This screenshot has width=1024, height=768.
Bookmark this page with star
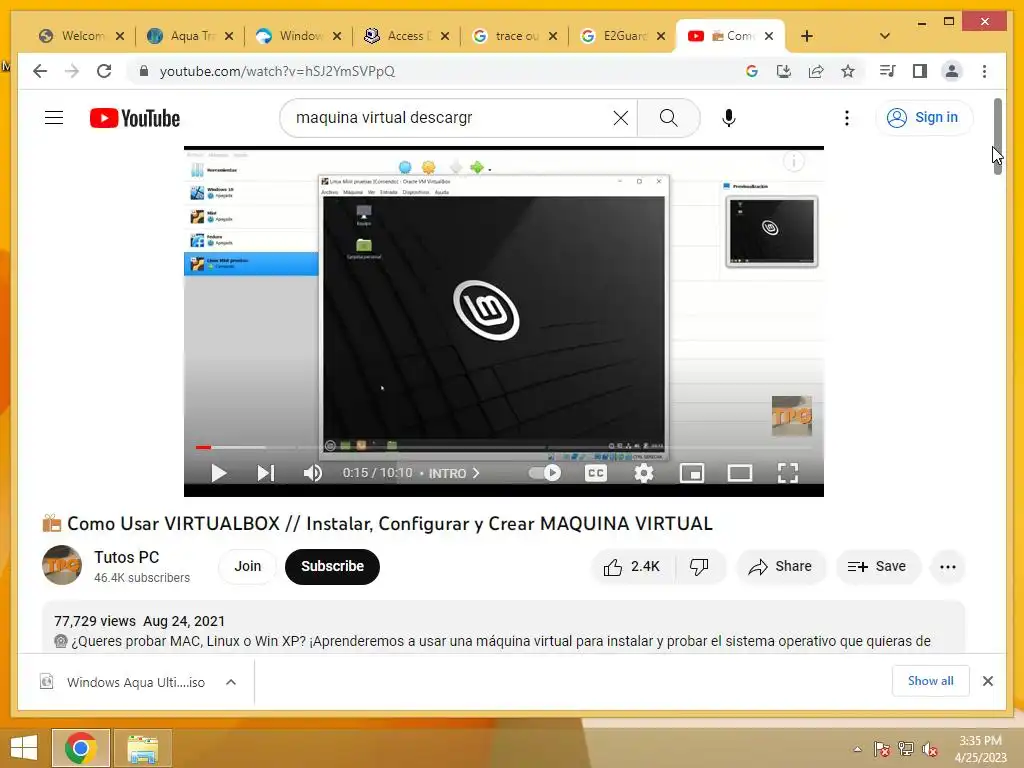coord(848,71)
